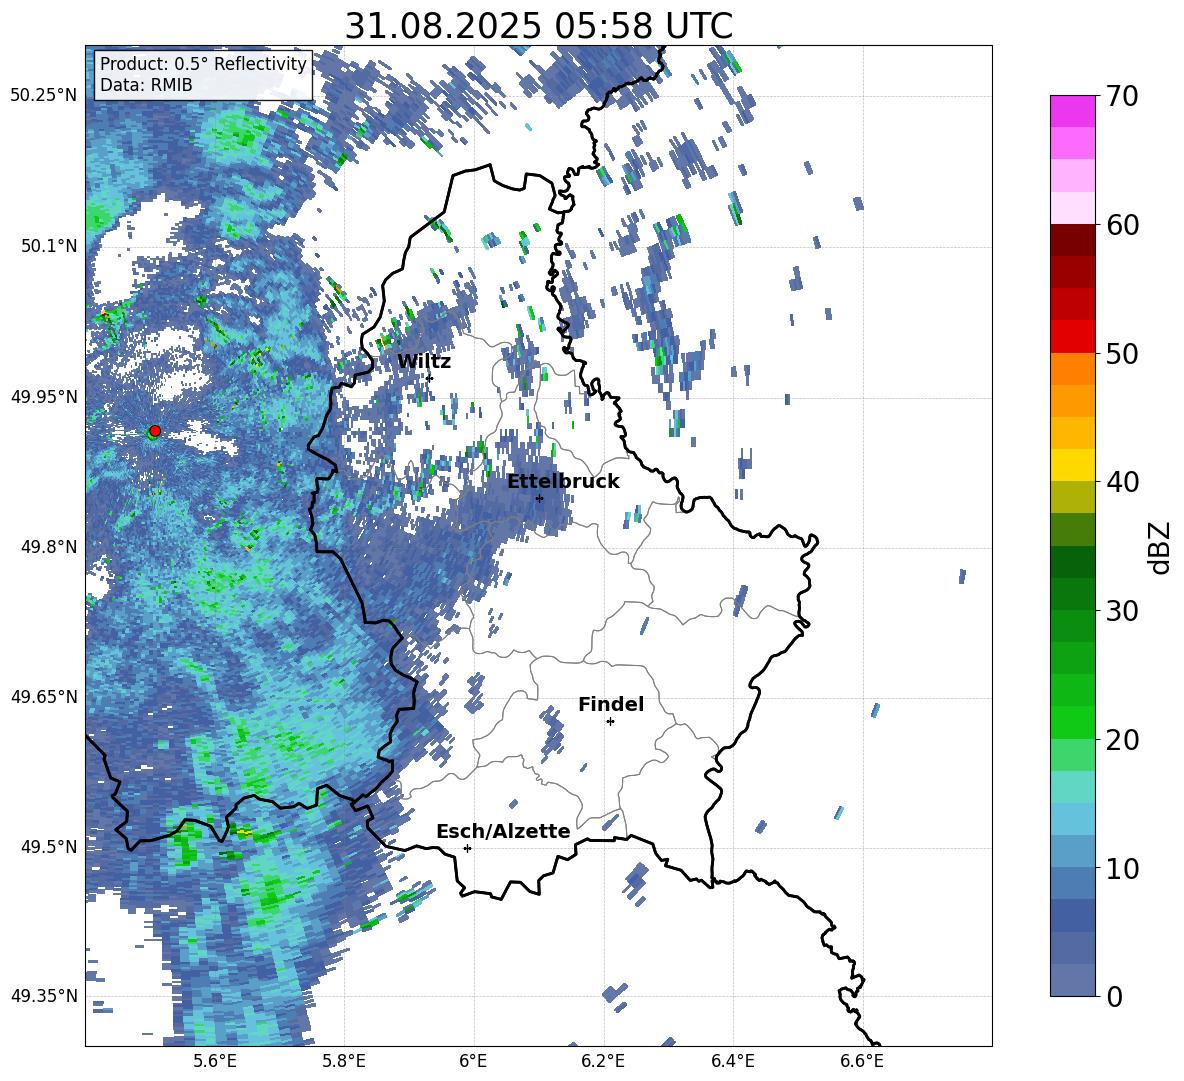The image size is (1184, 1081).
Task: Click the 30 value on the colorbar
Action: click(x=1122, y=611)
